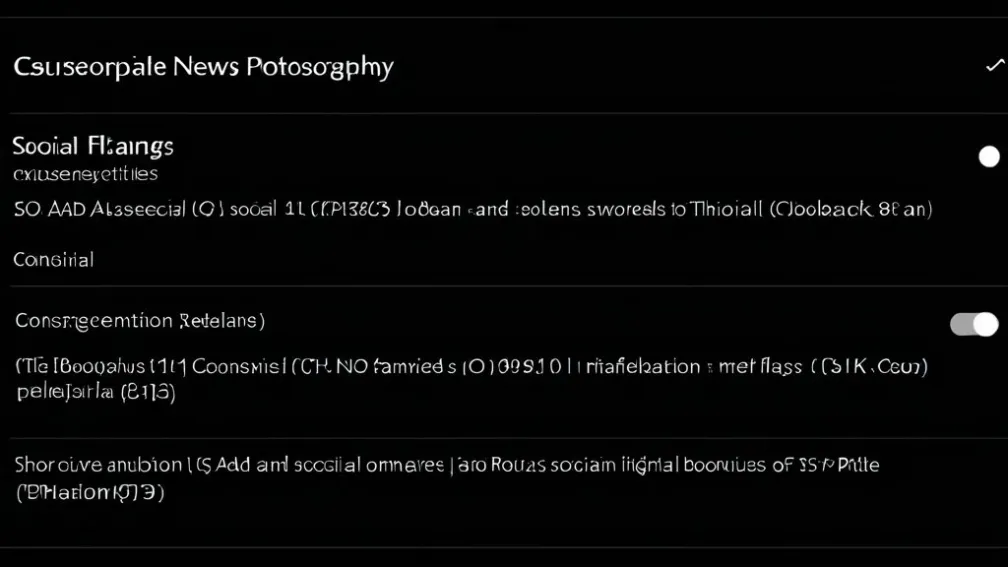Viewport: 1008px width, 567px height.
Task: Open the Csuseorpale News Potosogphy header
Action: (x=203, y=67)
